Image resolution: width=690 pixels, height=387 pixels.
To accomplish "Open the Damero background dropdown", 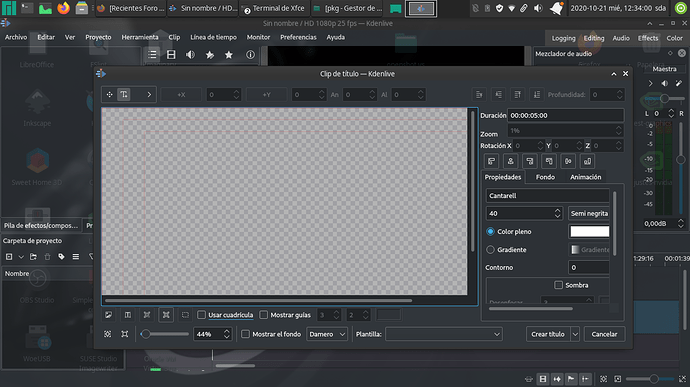I will point(327,334).
